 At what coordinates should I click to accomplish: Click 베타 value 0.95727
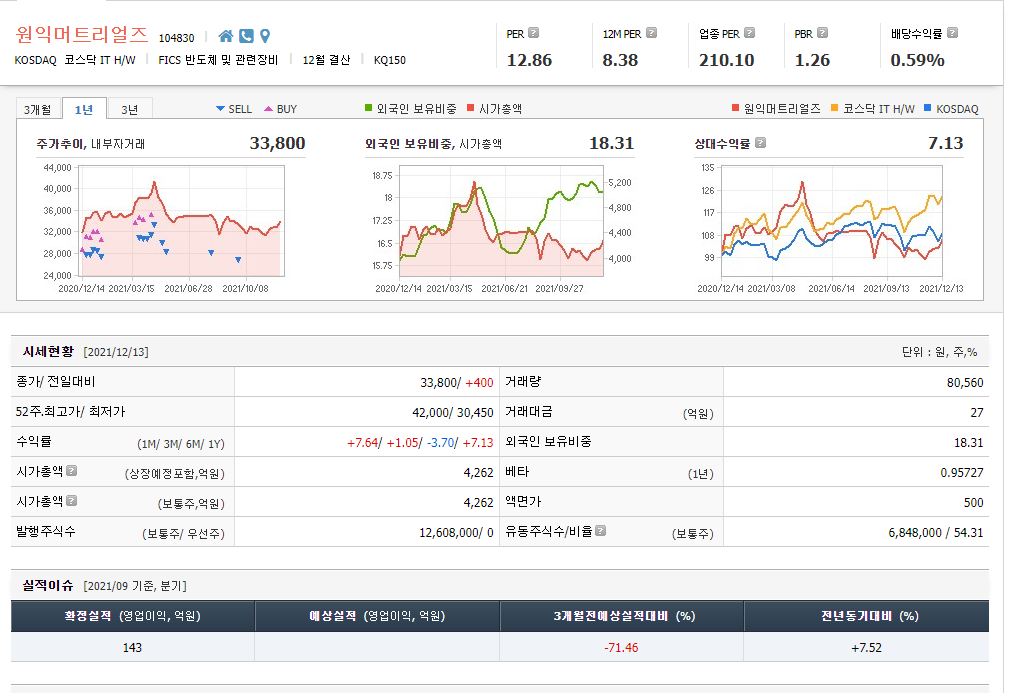point(962,473)
